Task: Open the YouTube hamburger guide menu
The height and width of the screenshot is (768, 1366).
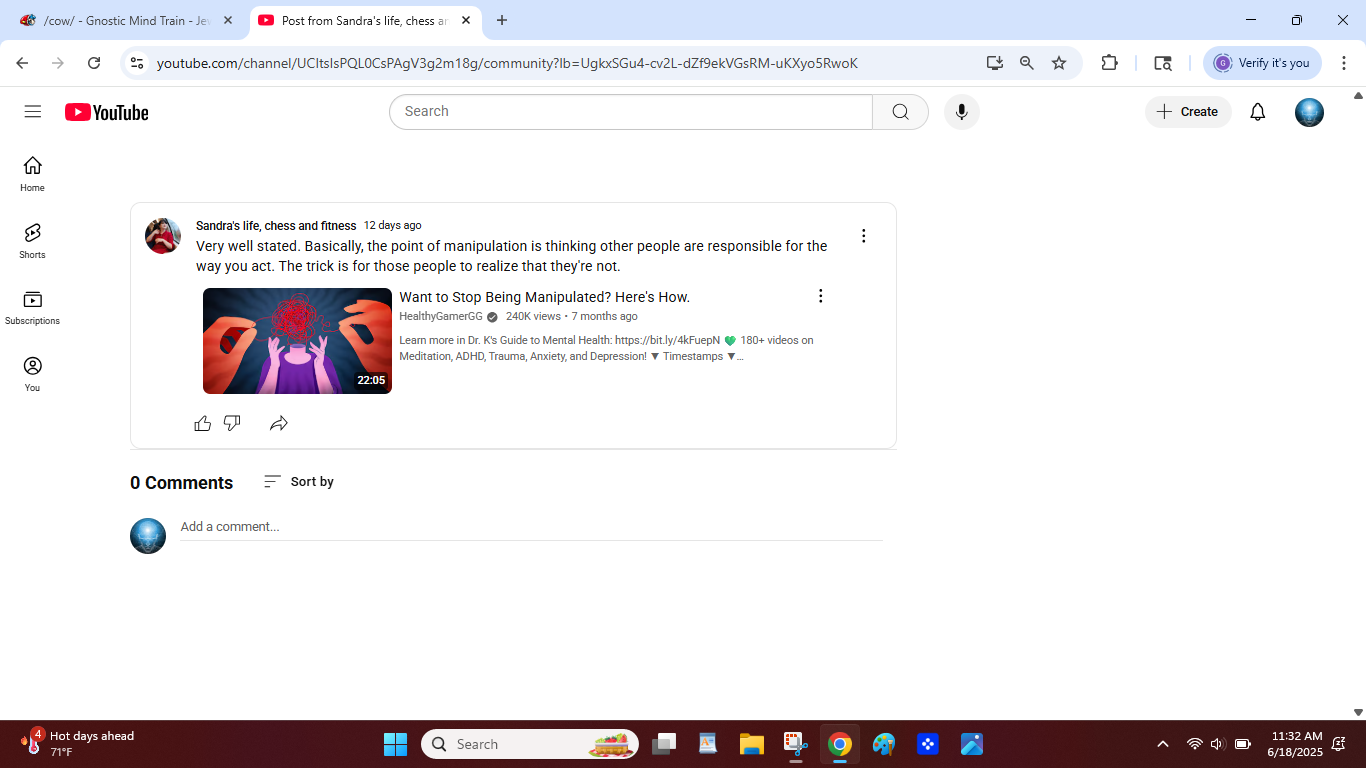Action: click(33, 112)
